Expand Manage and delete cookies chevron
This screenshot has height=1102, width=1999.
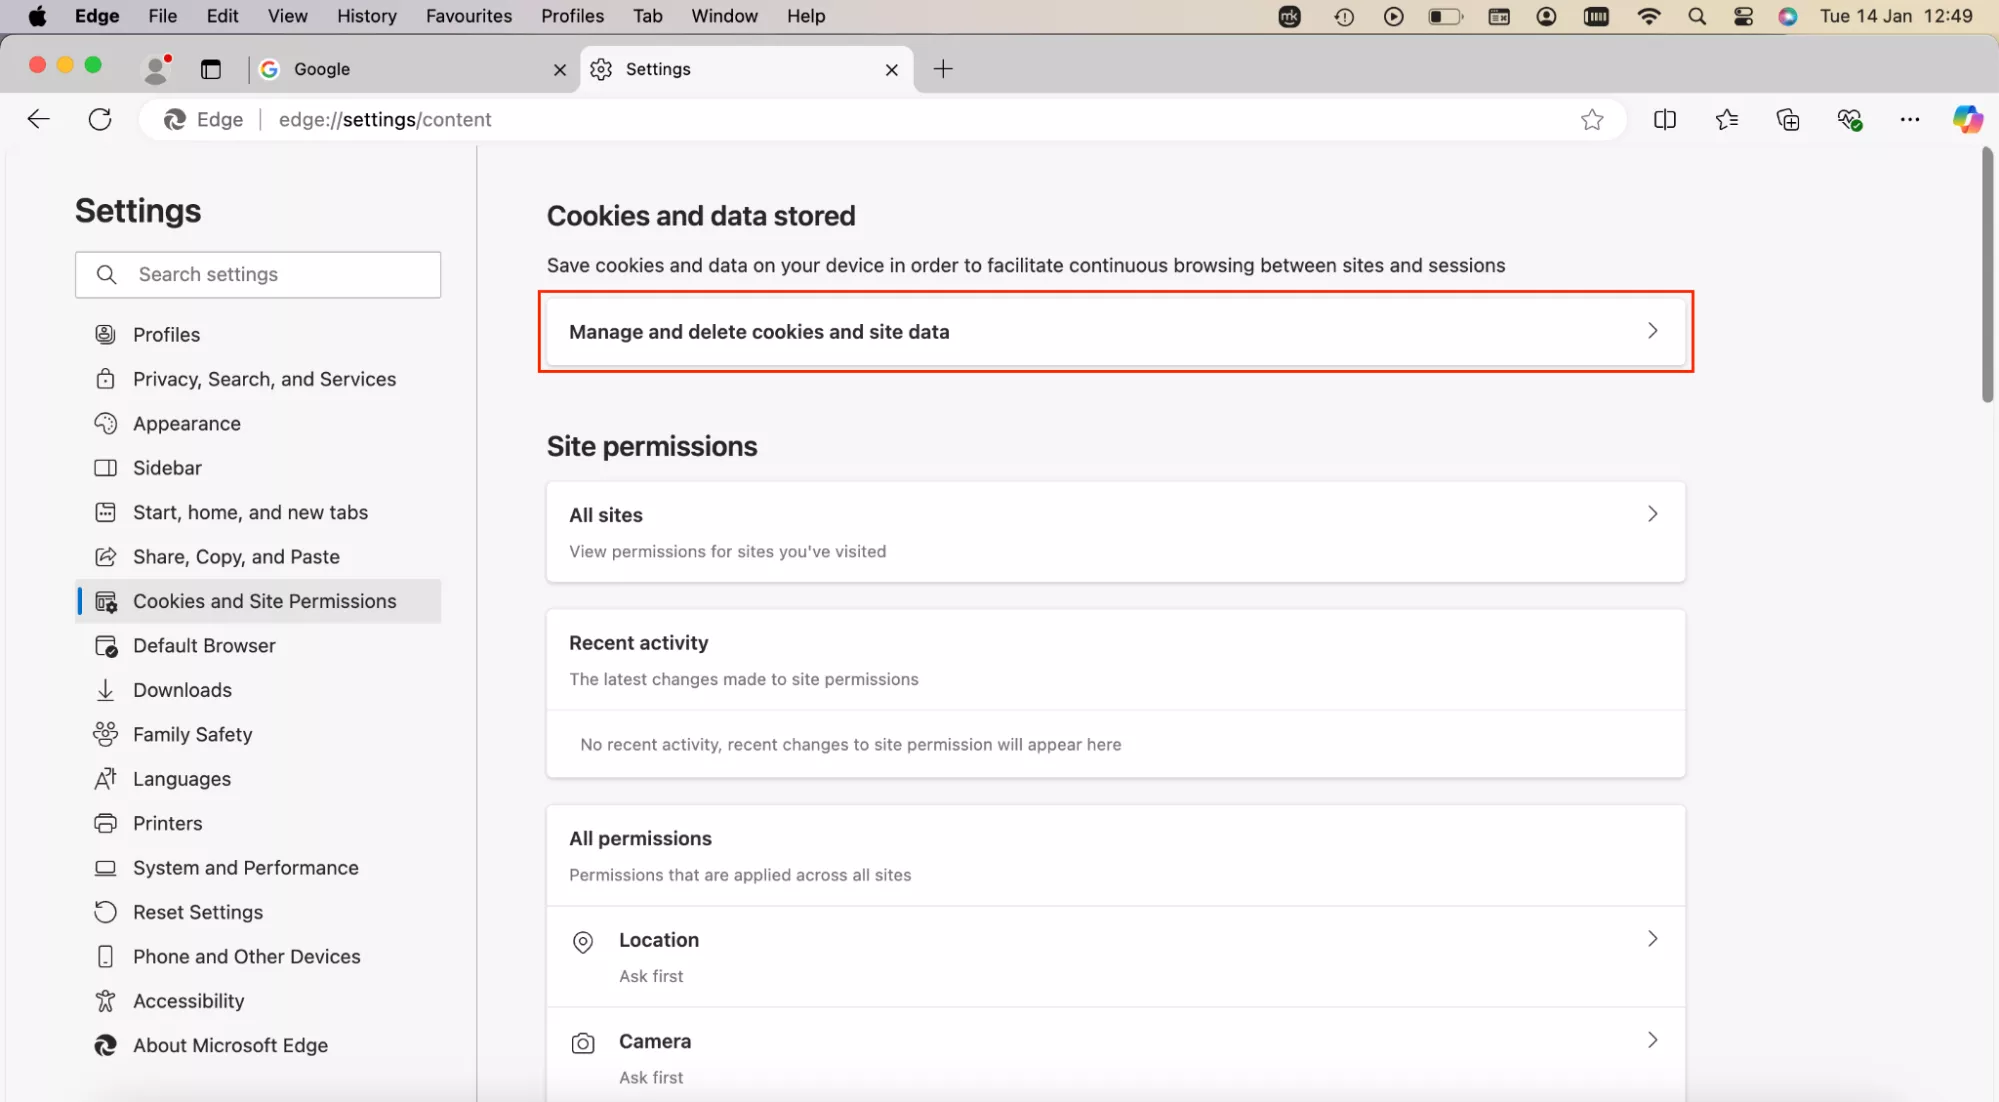[x=1652, y=331]
